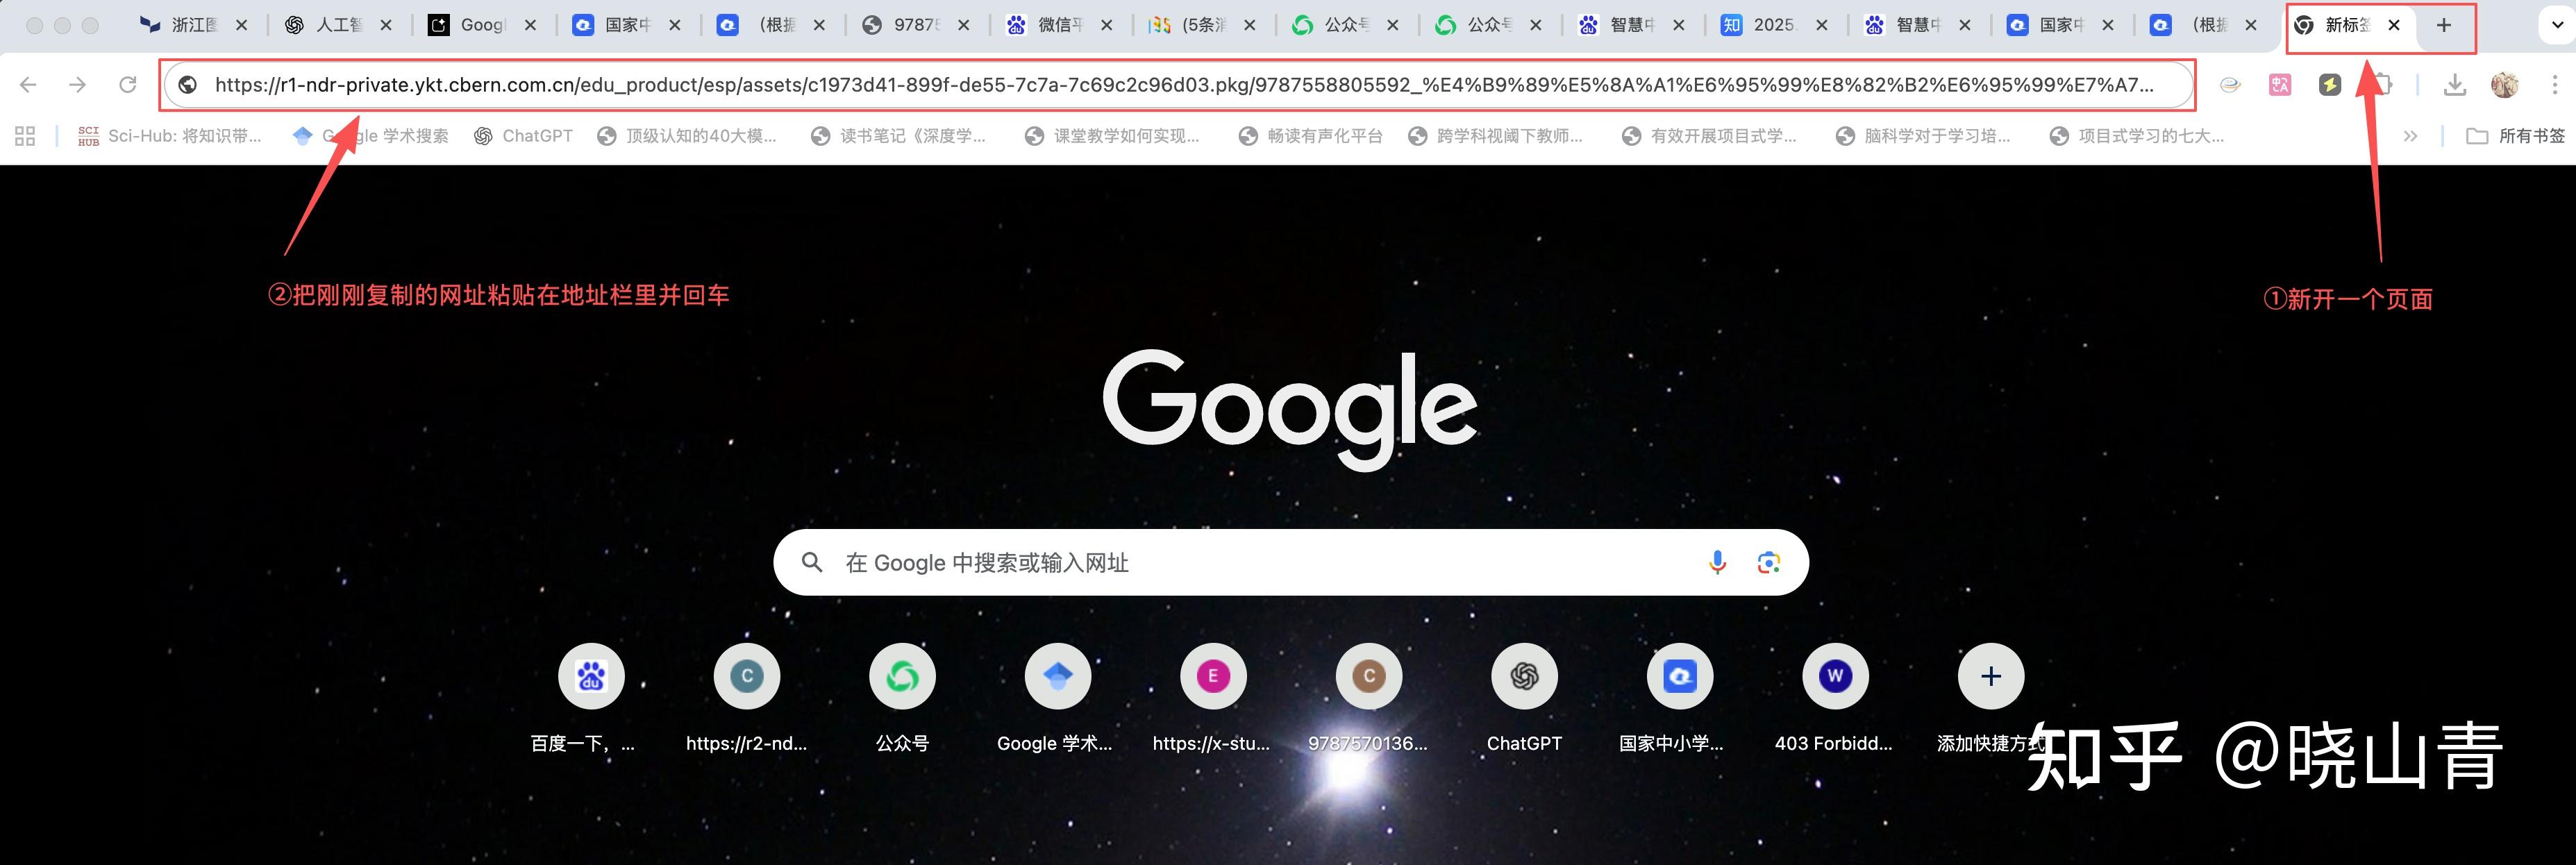Open the 公众号 shortcut tile
The width and height of the screenshot is (2576, 865).
coord(902,697)
